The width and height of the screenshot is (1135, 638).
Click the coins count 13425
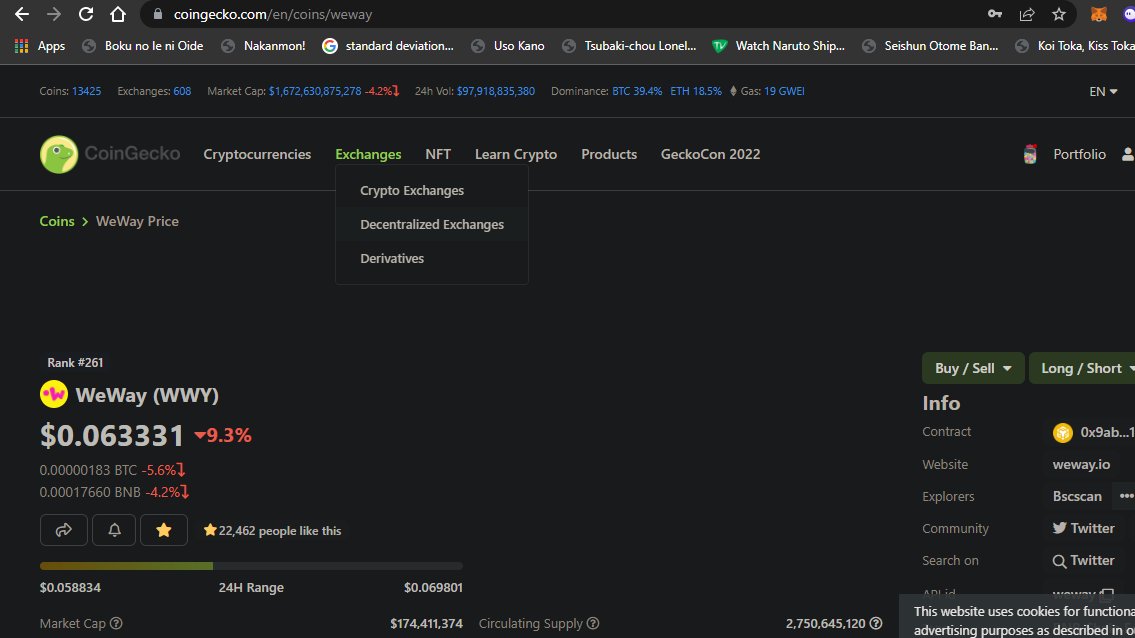[86, 91]
